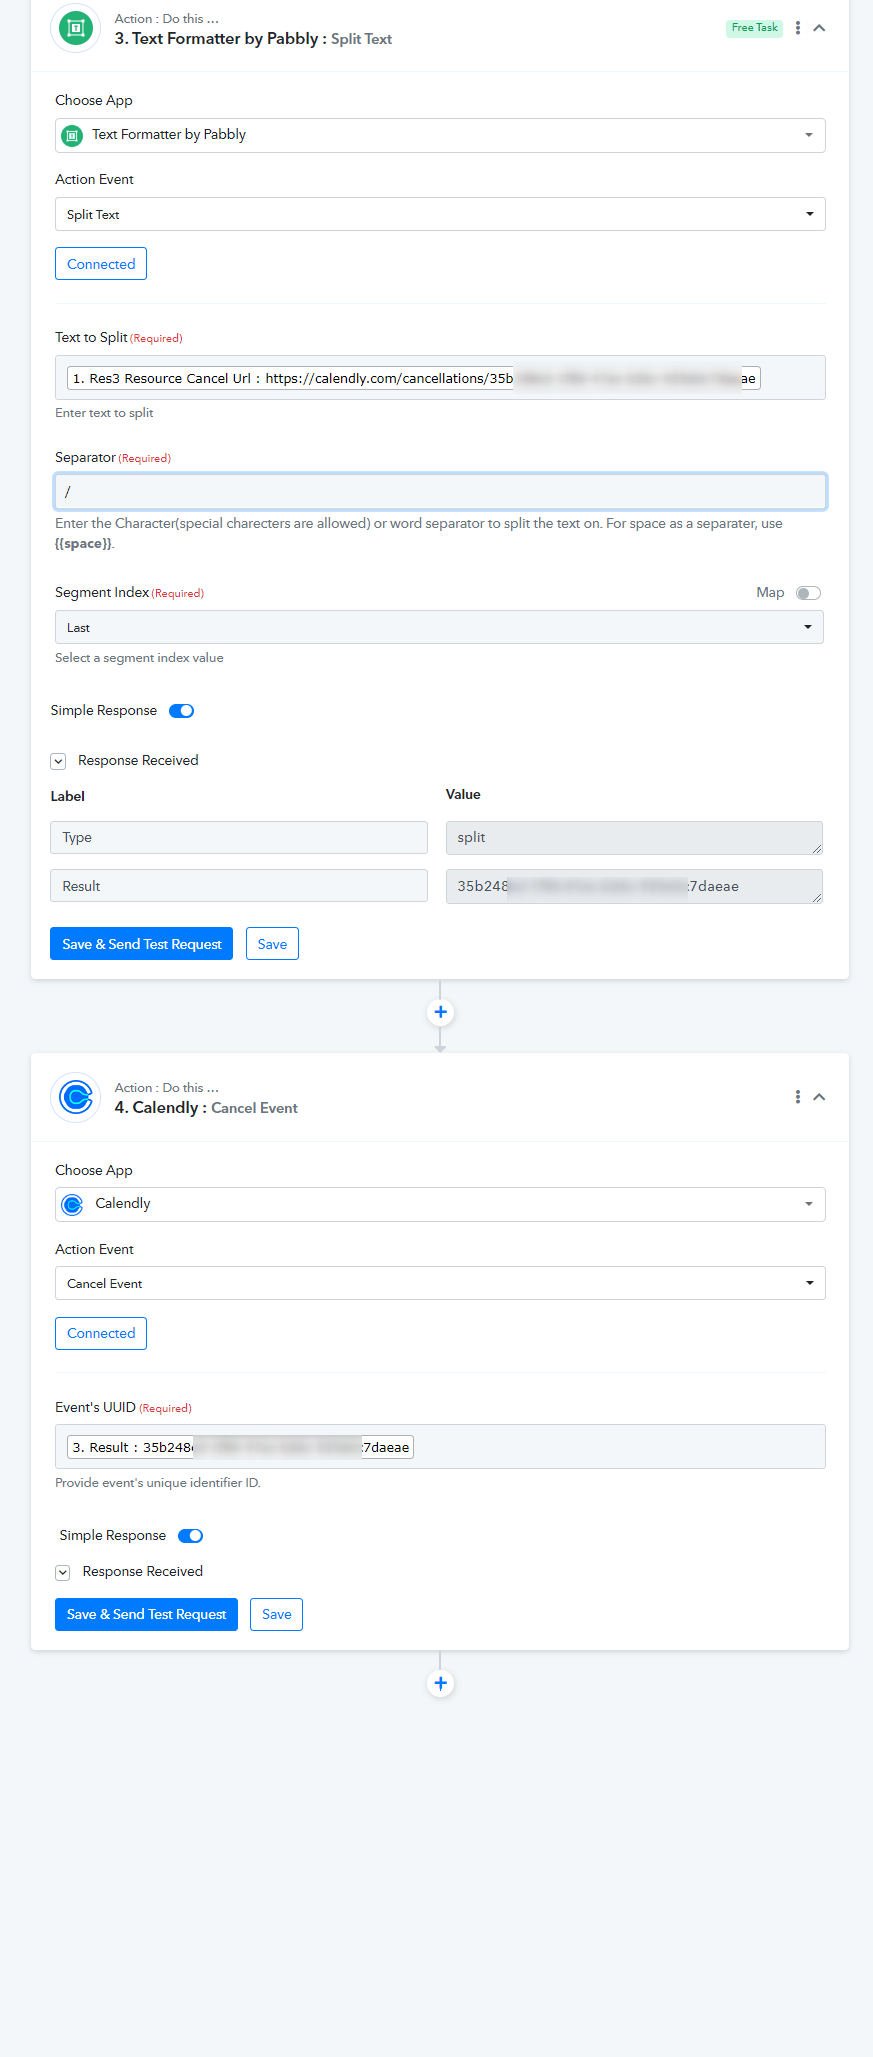Click the split value field

[634, 838]
